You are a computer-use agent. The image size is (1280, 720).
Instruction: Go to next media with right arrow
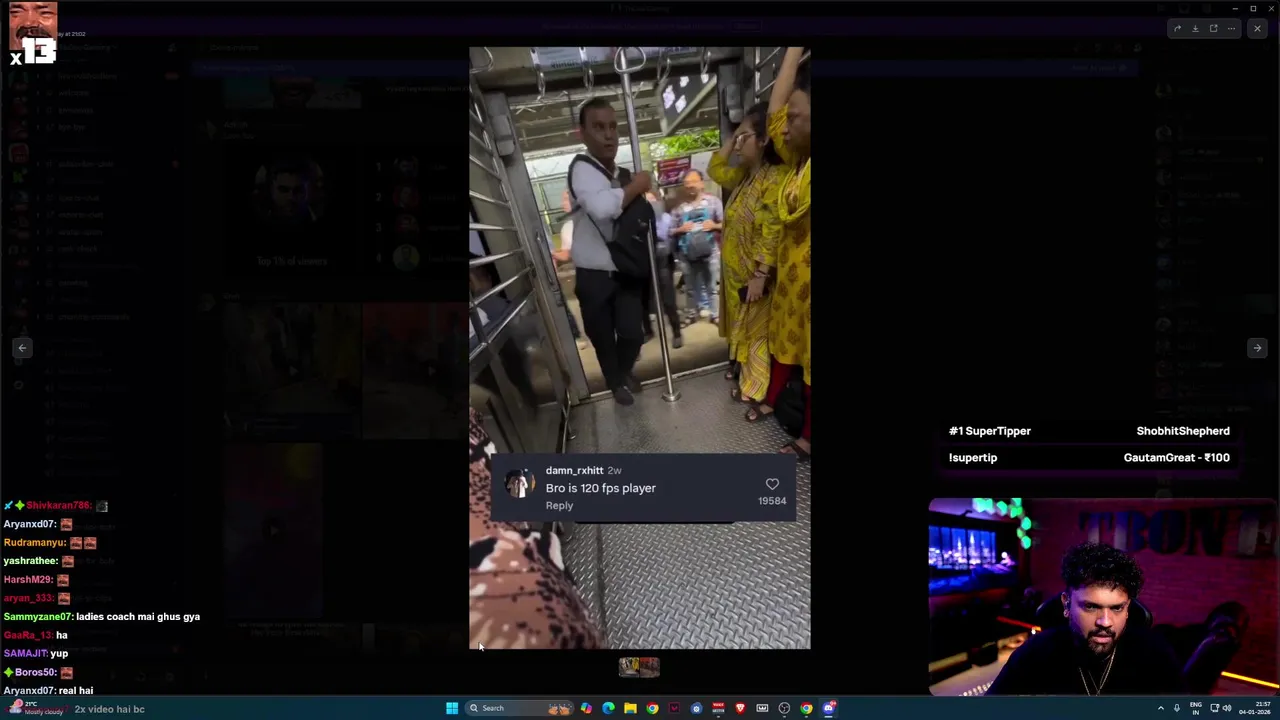(1257, 348)
